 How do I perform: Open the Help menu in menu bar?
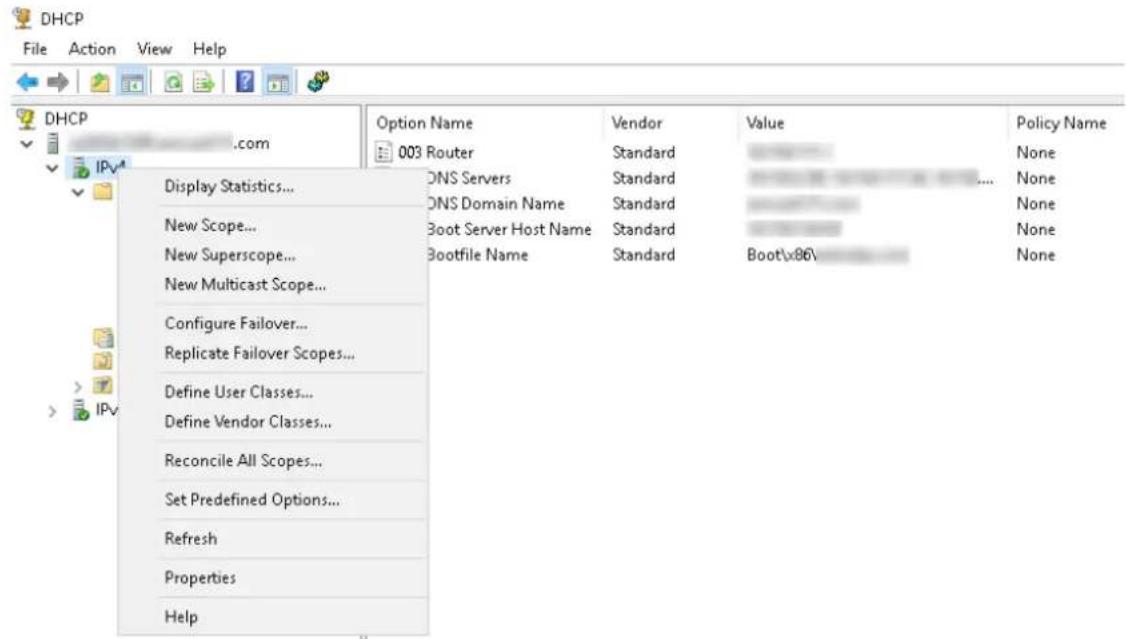point(209,49)
